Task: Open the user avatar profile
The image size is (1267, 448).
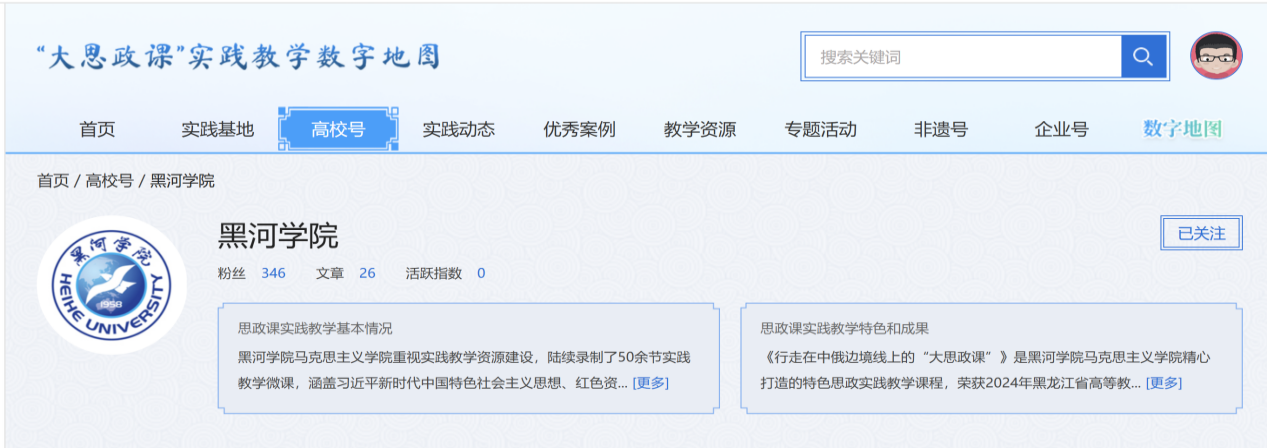Action: click(1216, 56)
